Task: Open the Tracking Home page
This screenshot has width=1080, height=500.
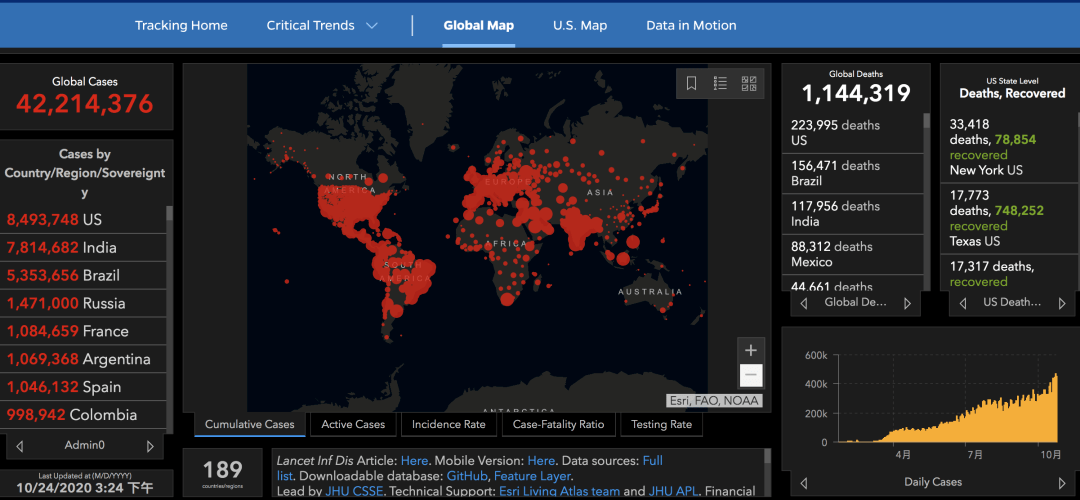Action: coord(181,25)
